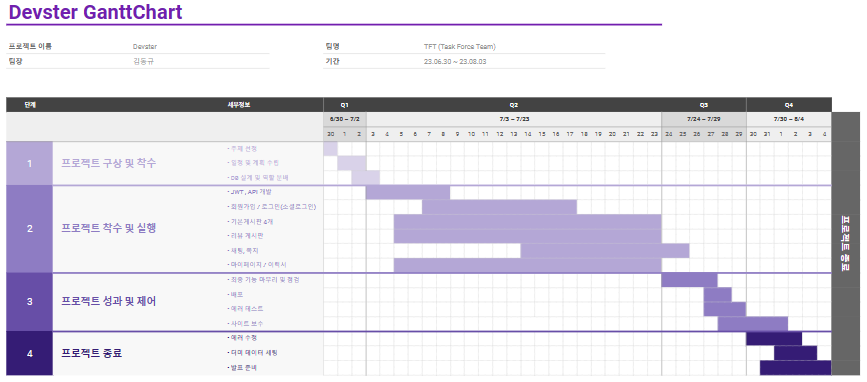The height and width of the screenshot is (382, 867).
Task: Click the Gantt bar for 최종 기능 마무리 및 점검
Action: coord(690,280)
